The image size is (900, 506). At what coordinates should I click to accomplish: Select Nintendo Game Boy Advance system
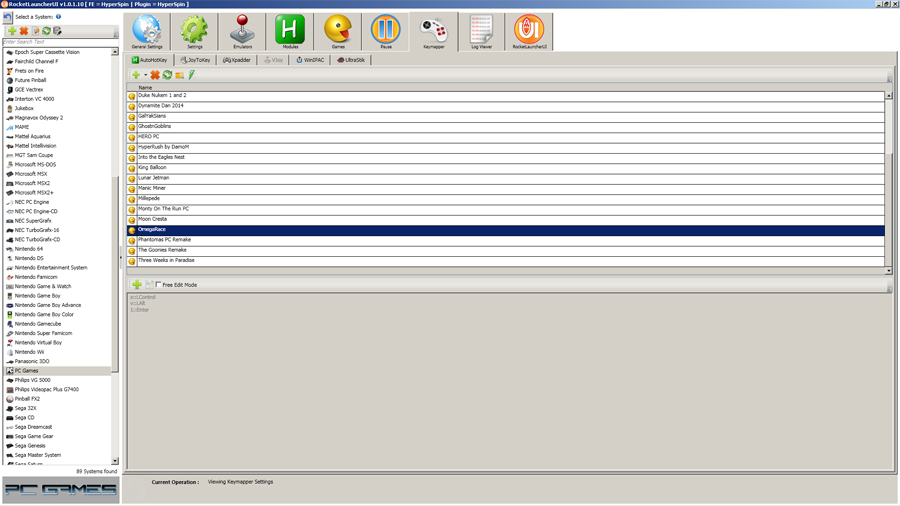click(x=48, y=305)
